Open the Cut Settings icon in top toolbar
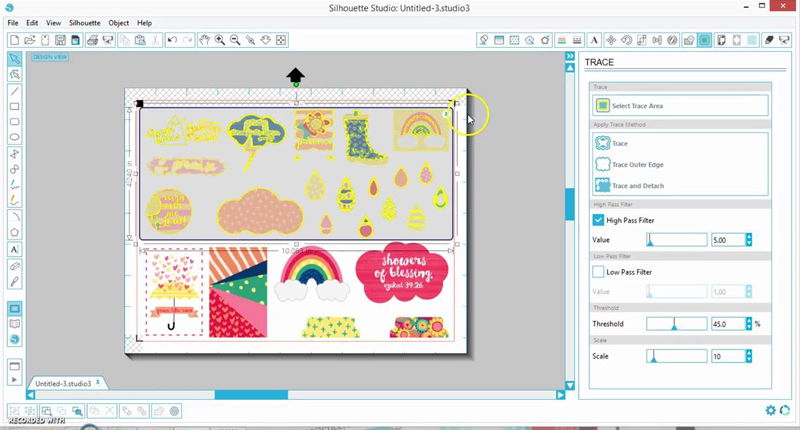The image size is (800, 430). [x=769, y=40]
